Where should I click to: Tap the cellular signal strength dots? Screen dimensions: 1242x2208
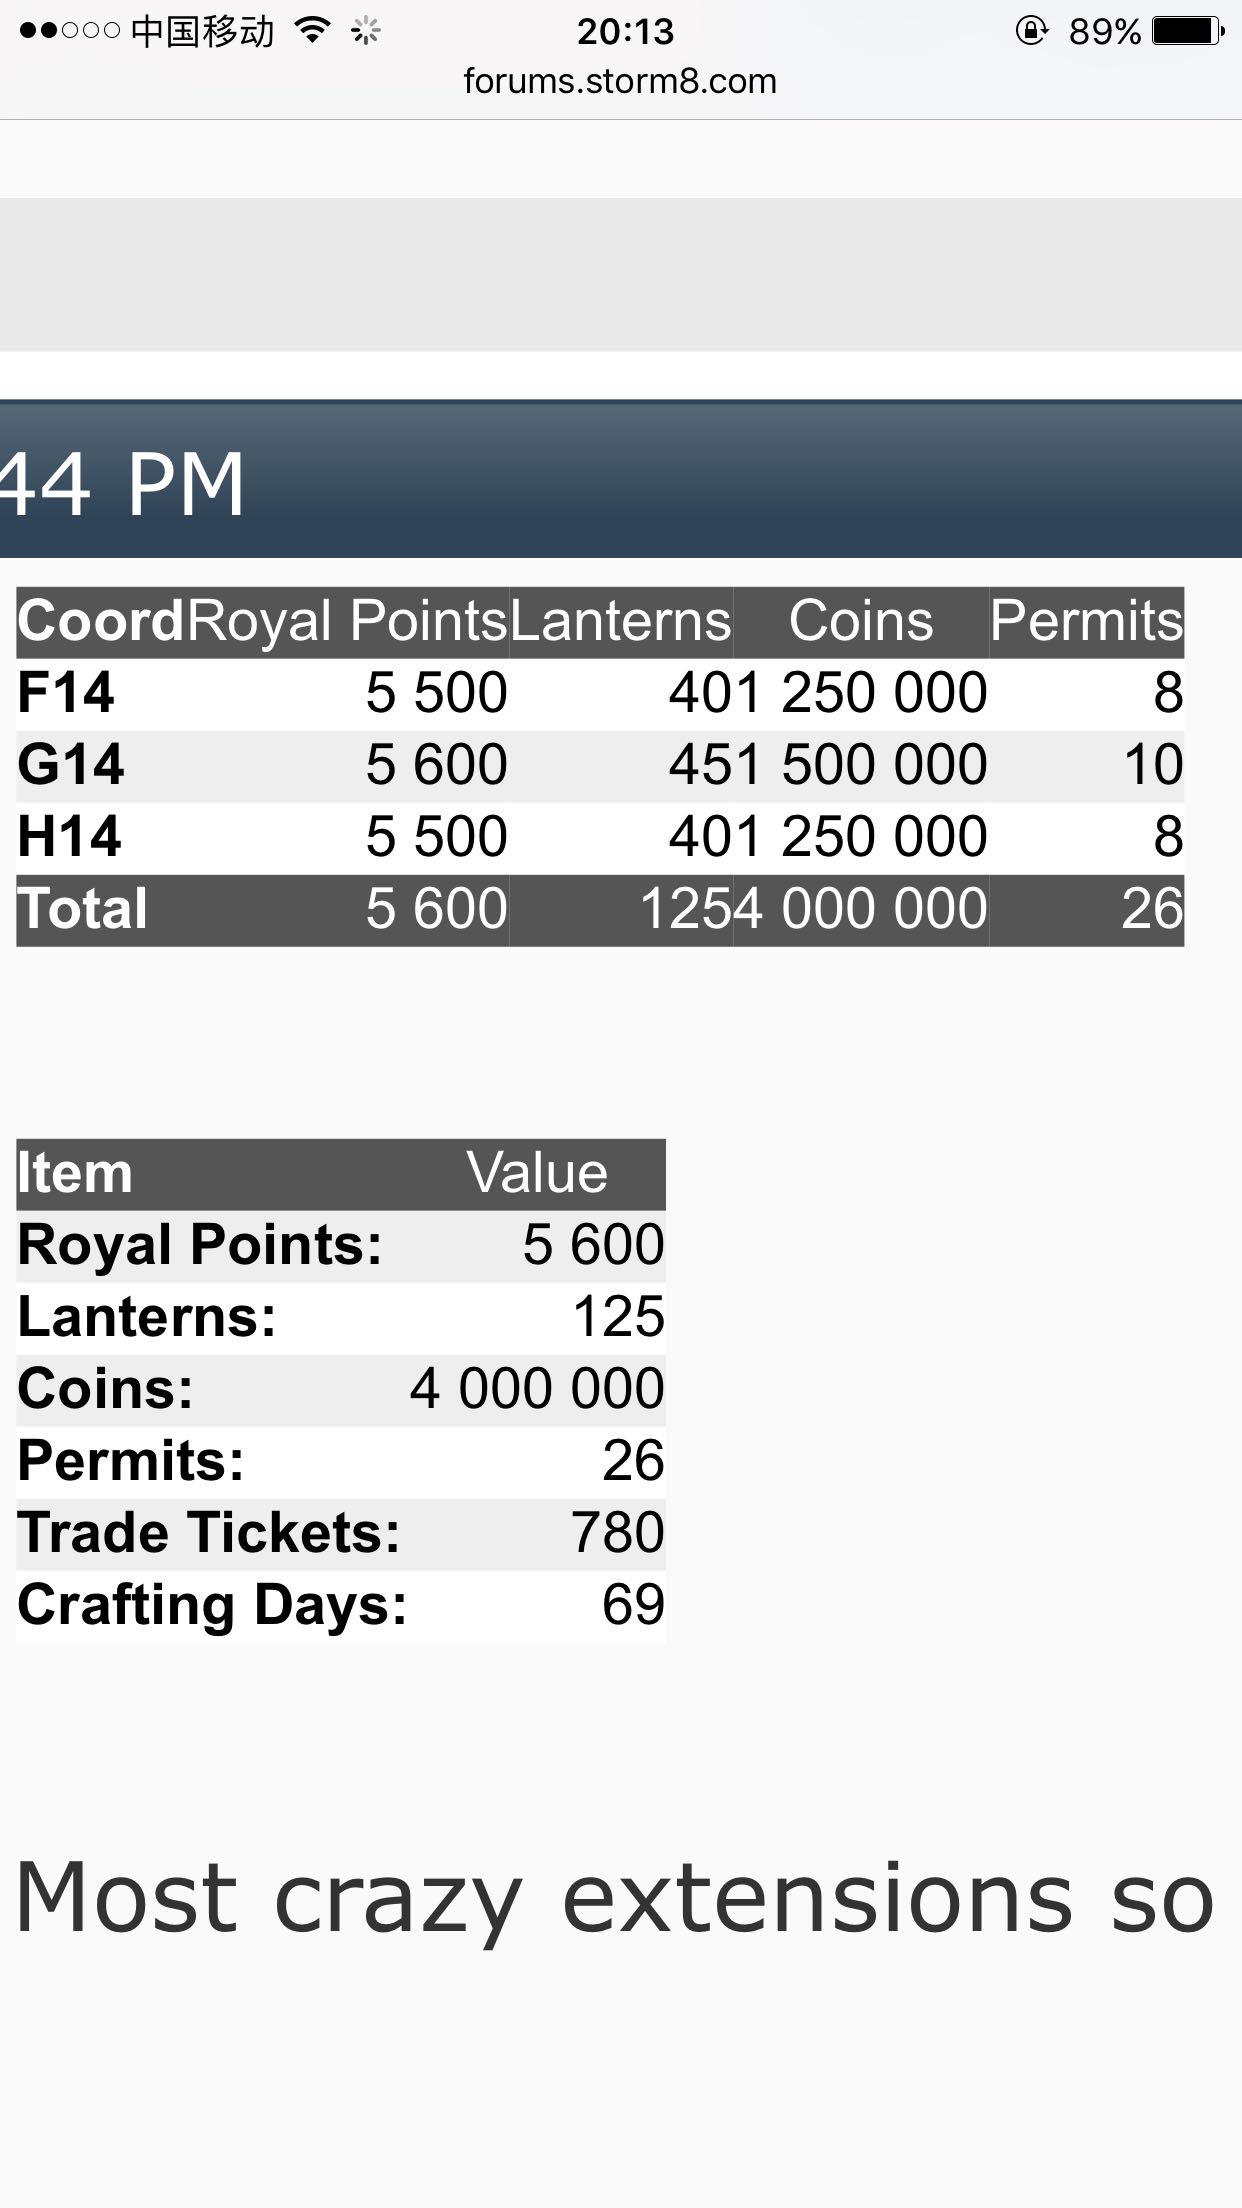tap(69, 31)
